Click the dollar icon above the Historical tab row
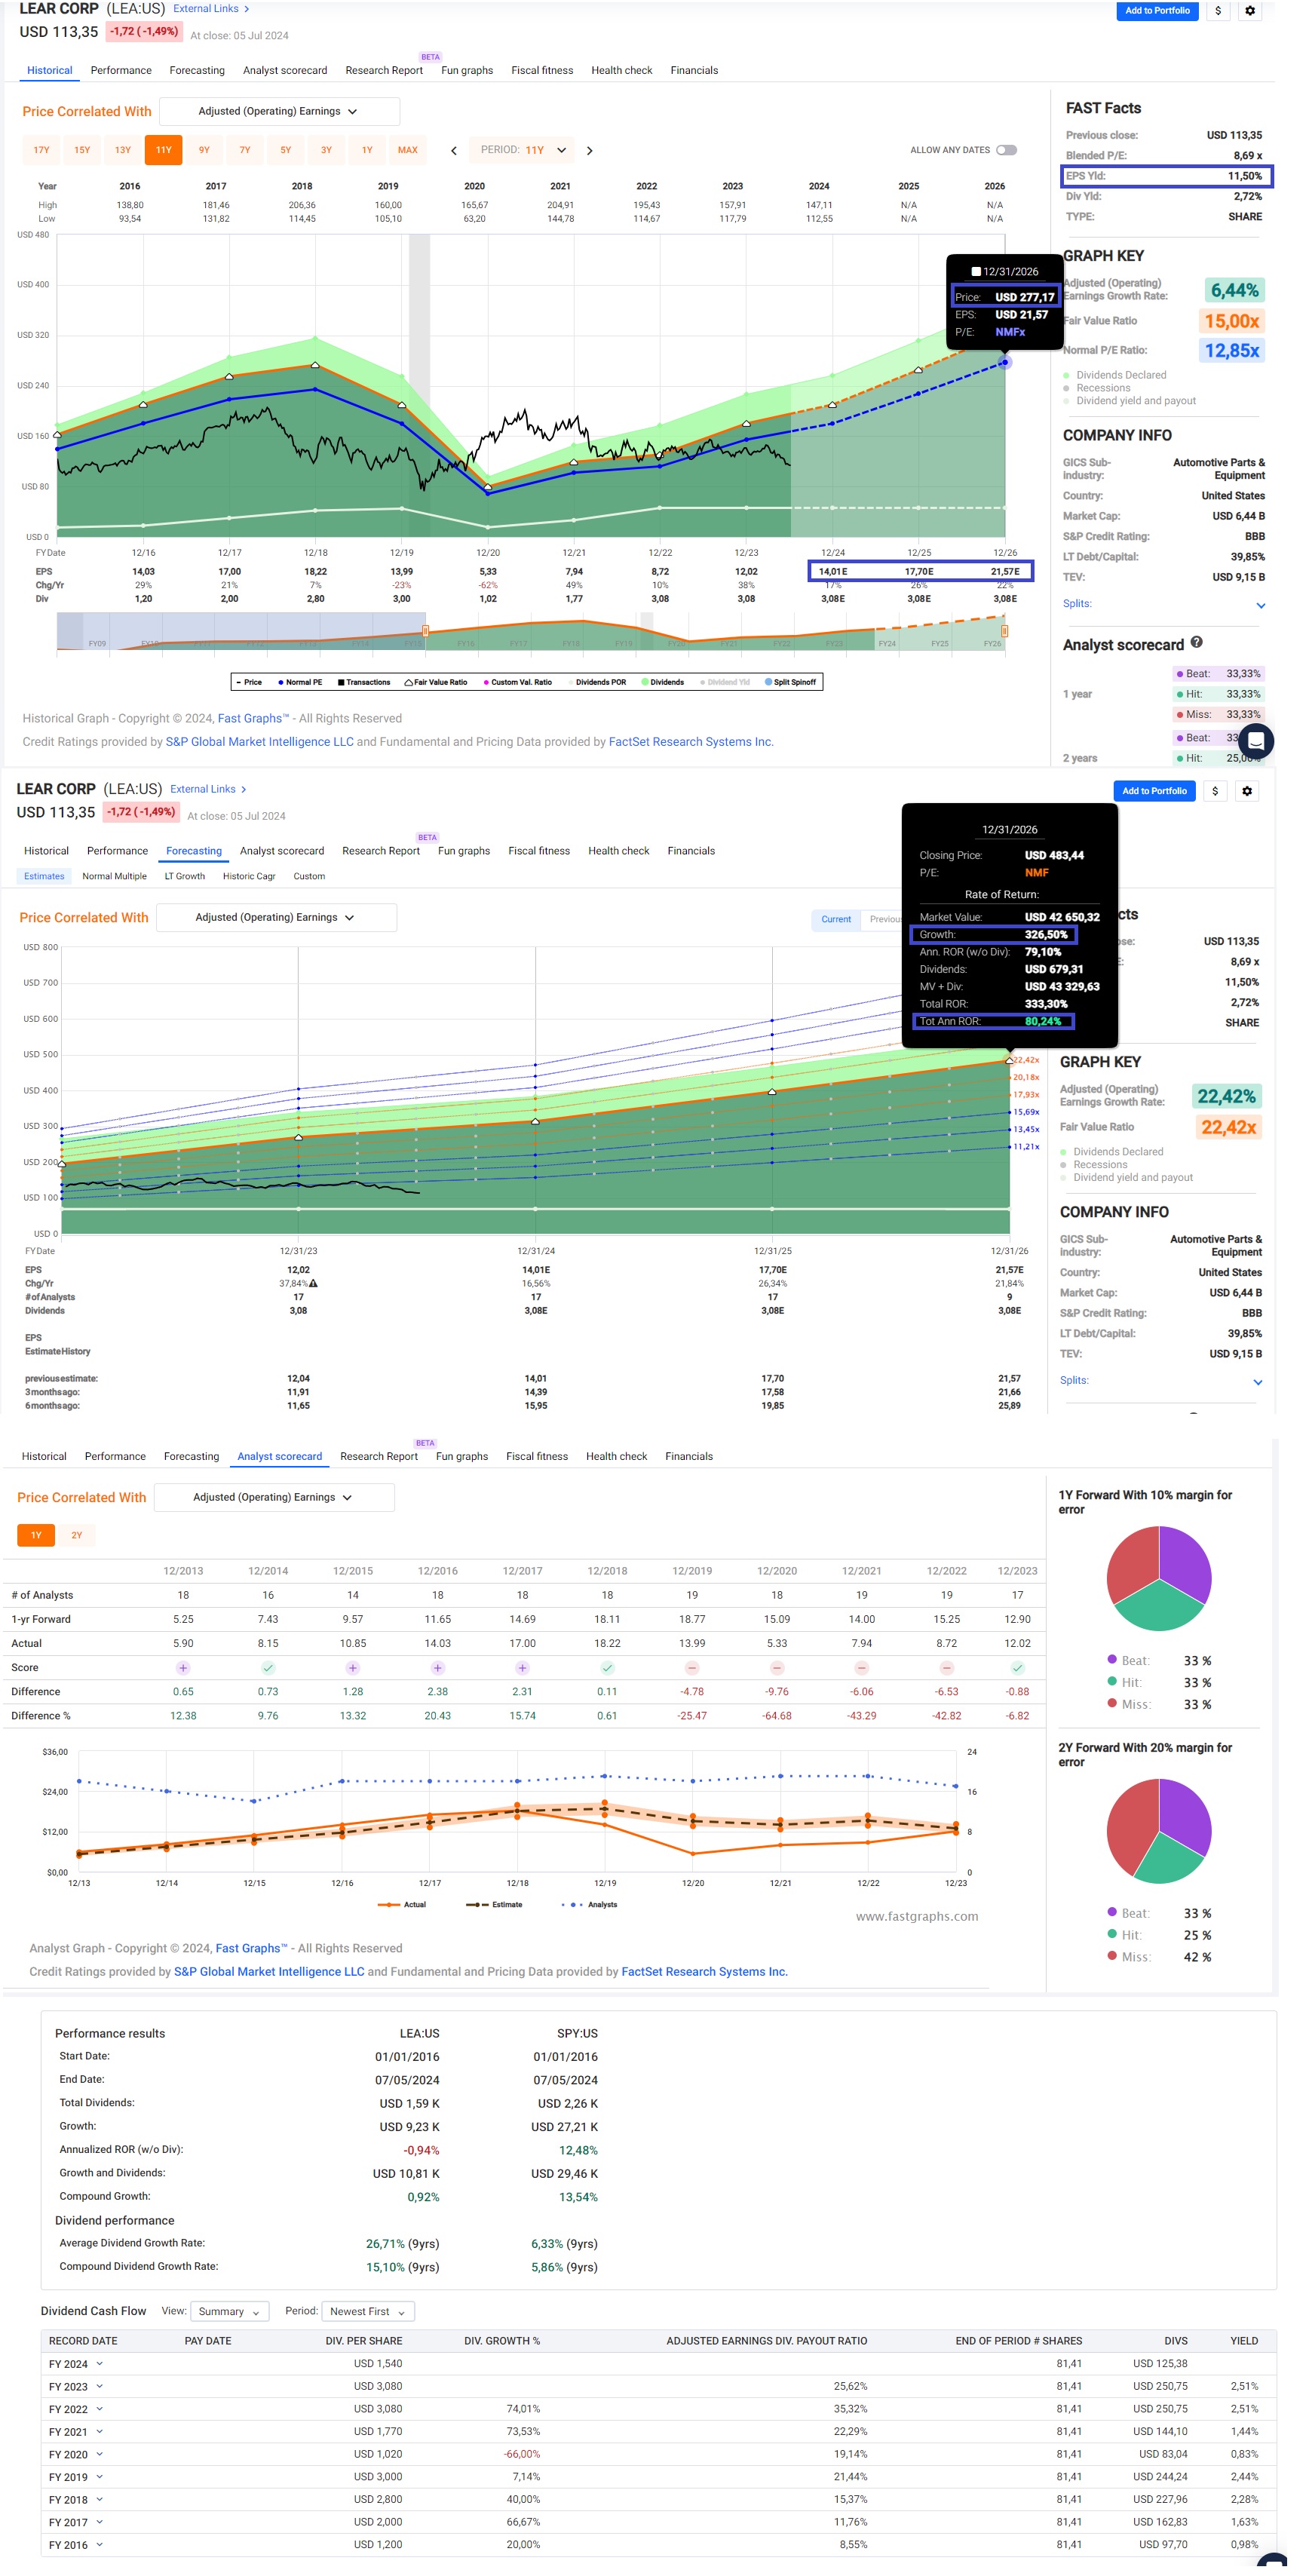1309x2576 pixels. (1218, 11)
